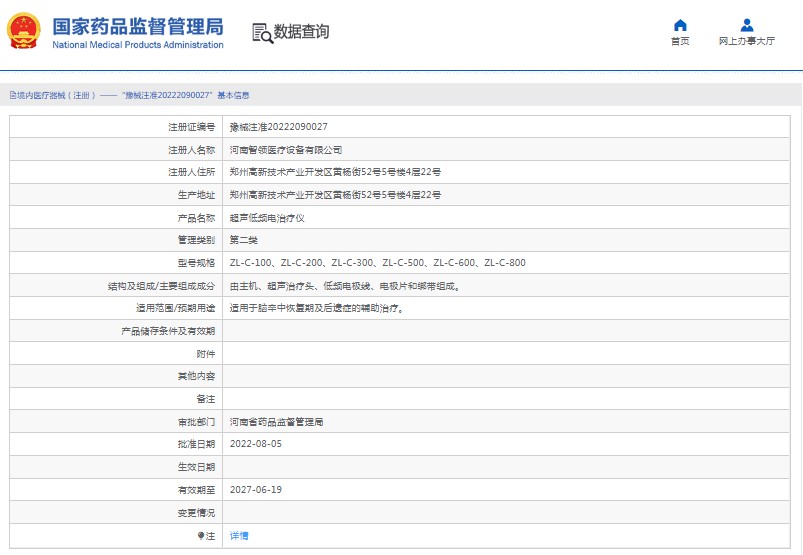803x555 pixels.
Task: Click the 生效日期 row label
Action: pyautogui.click(x=196, y=467)
